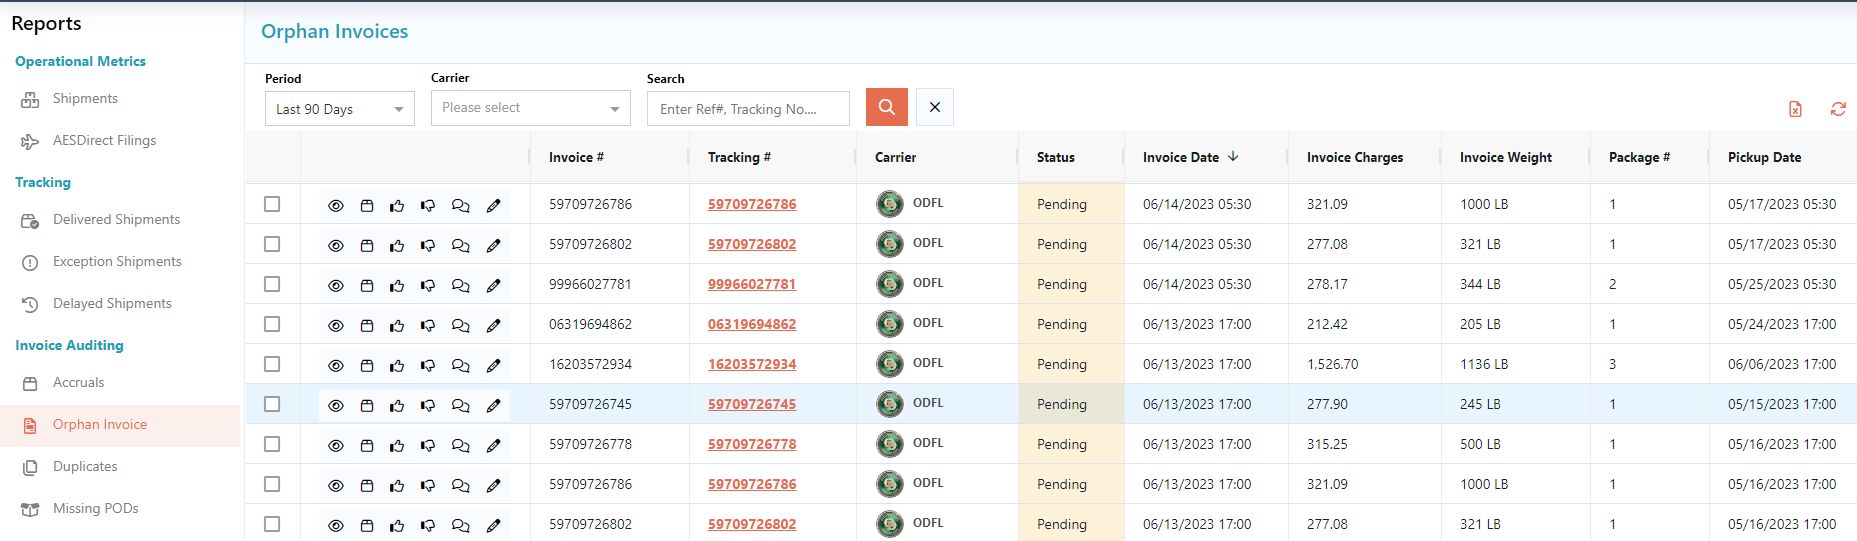Open AESDirect Filings report
Screen dimensions: 1857x541
pos(104,140)
